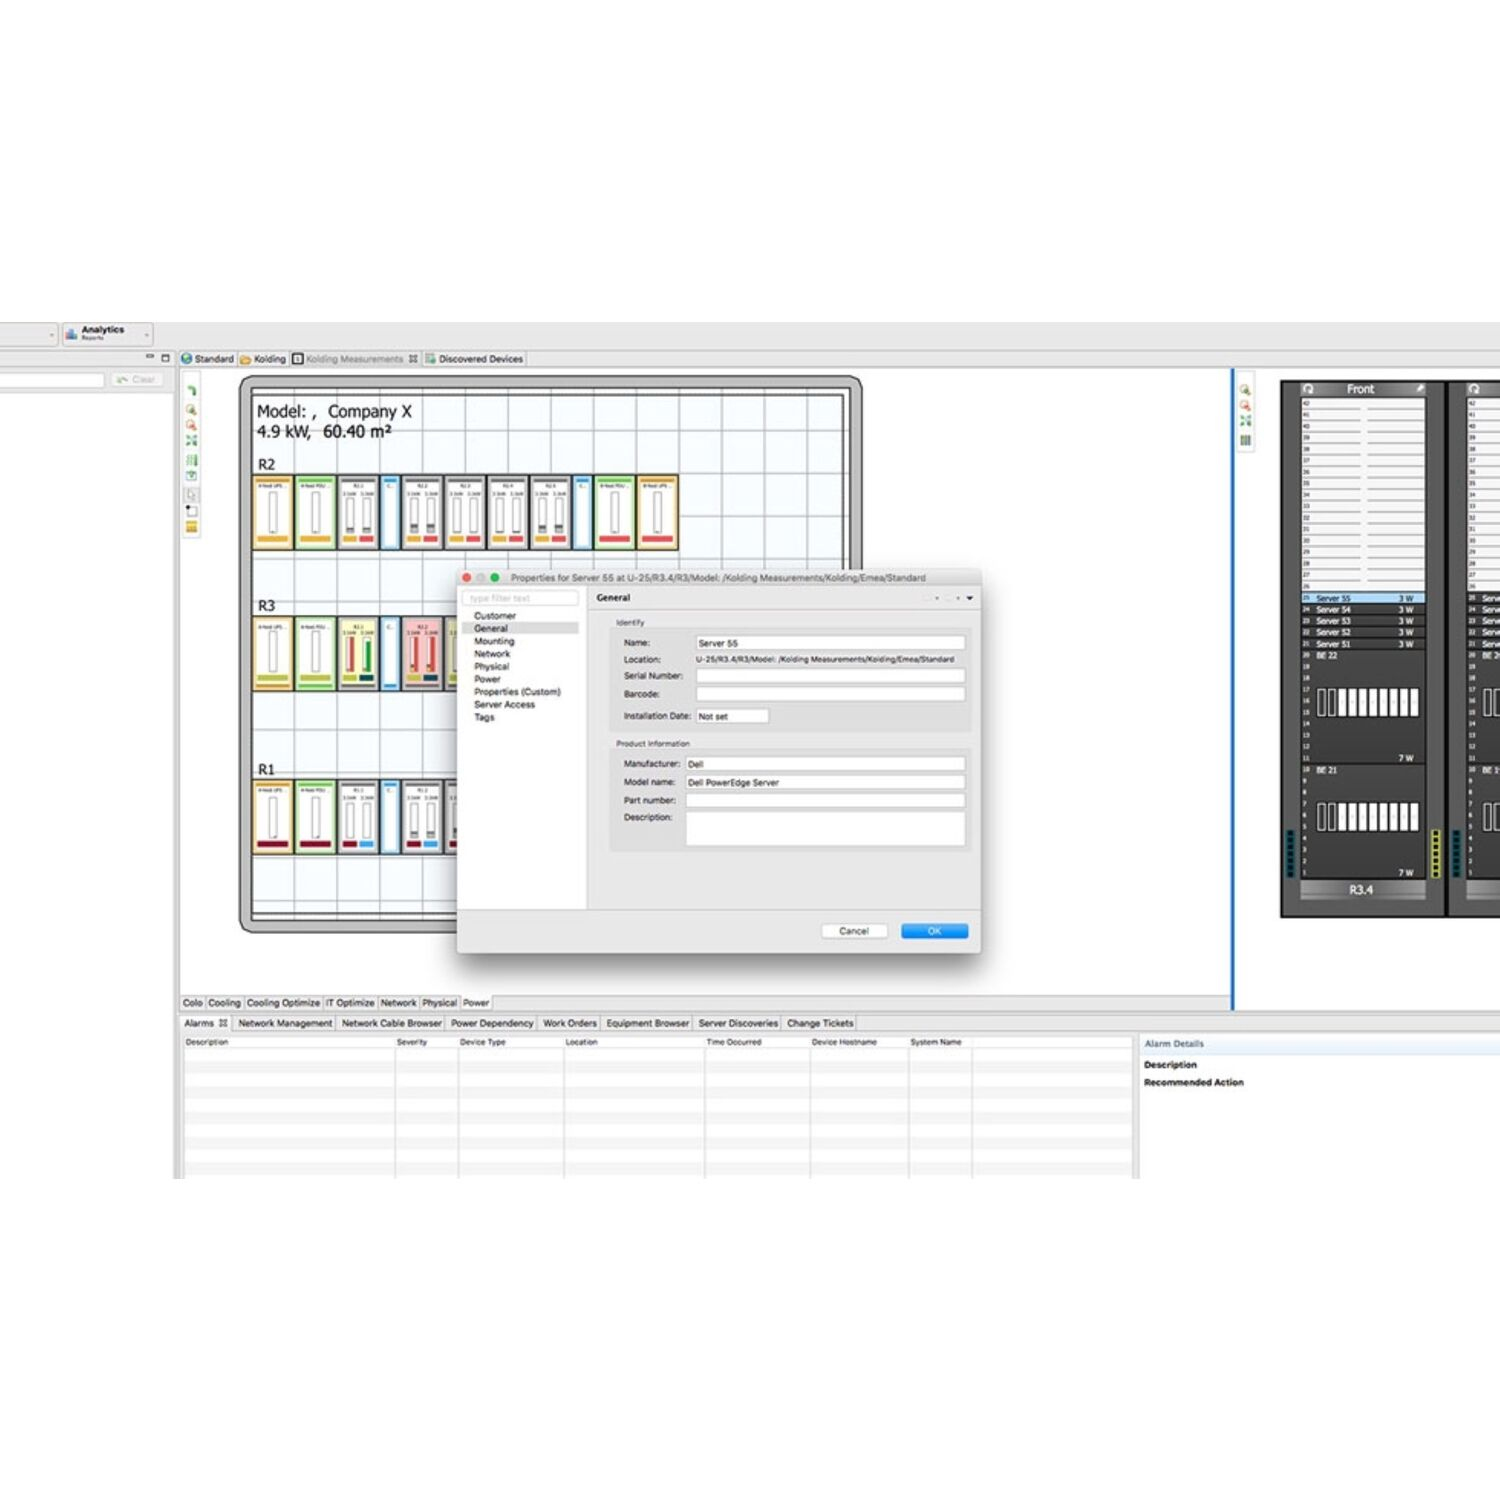1500x1500 pixels.
Task: Select the arrow pointer tool in floor toolbar
Action: tap(192, 495)
